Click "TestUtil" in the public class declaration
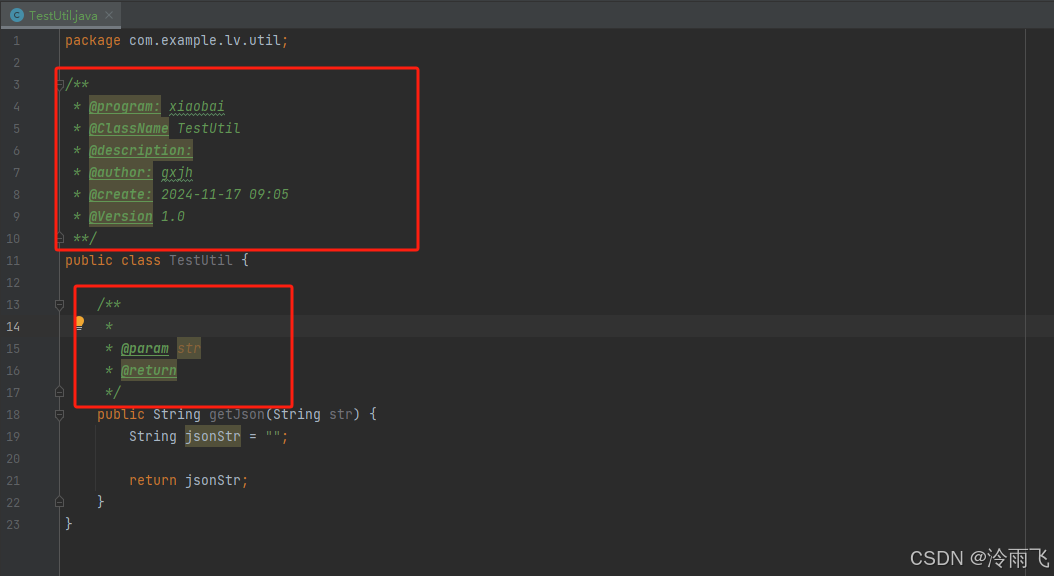This screenshot has width=1054, height=576. click(x=200, y=260)
